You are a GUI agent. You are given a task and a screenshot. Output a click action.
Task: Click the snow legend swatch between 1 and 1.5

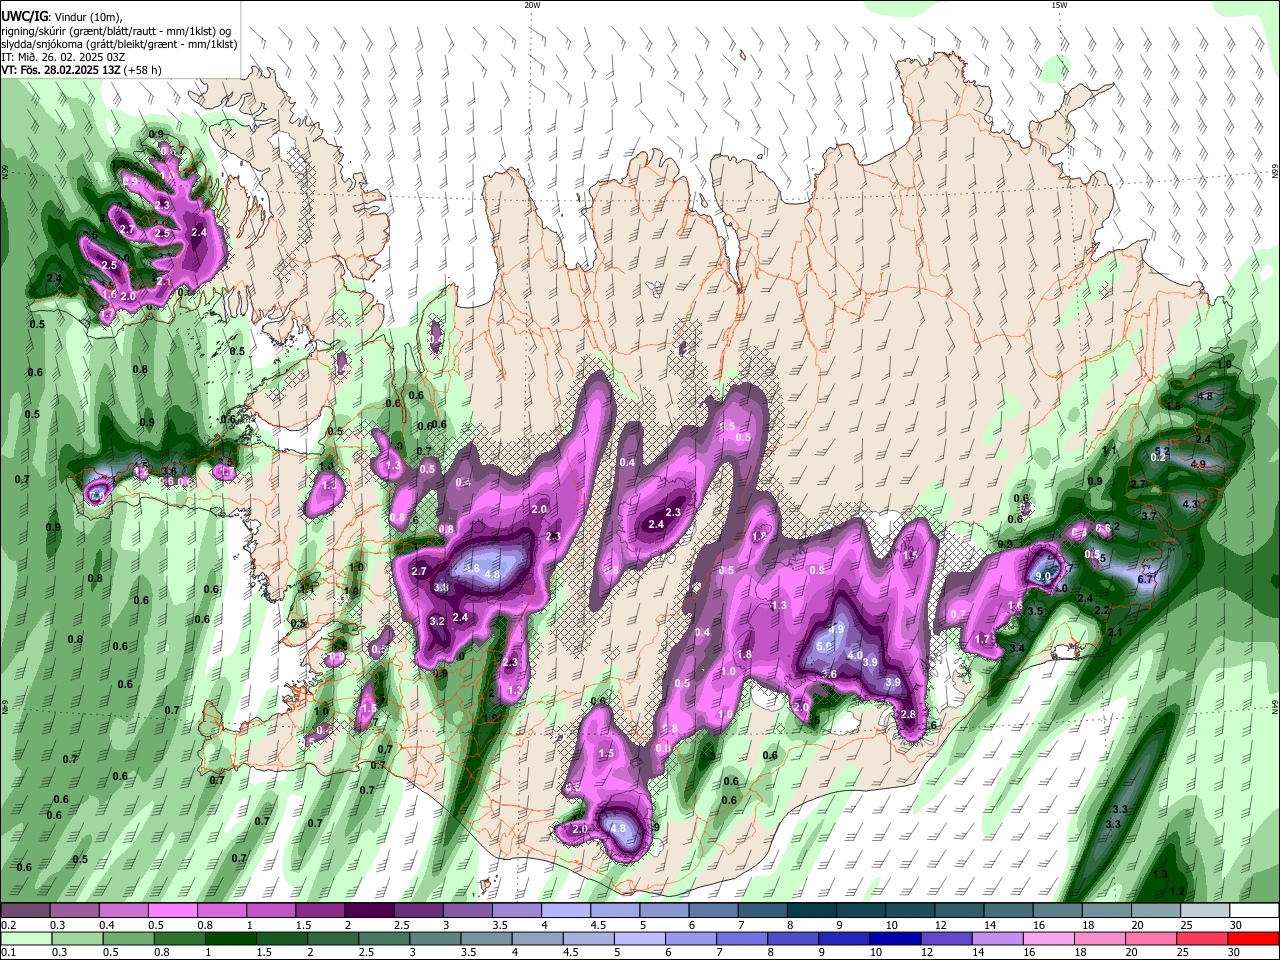[271, 910]
